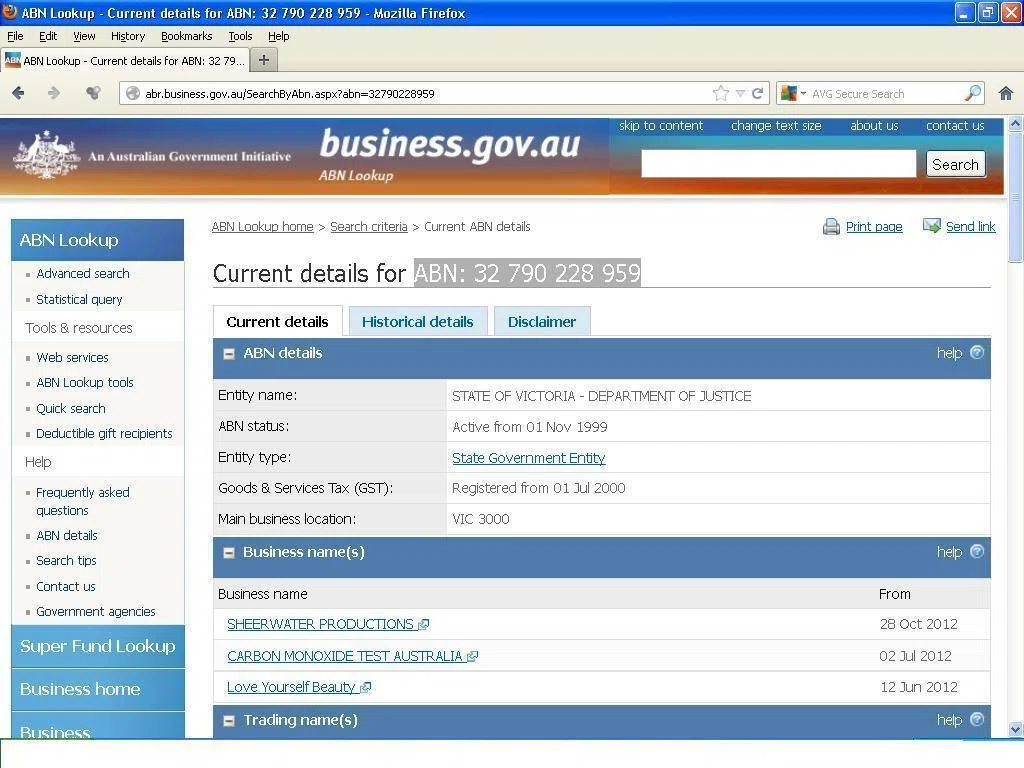Open Love Yourself Beauty link

[x=291, y=687]
